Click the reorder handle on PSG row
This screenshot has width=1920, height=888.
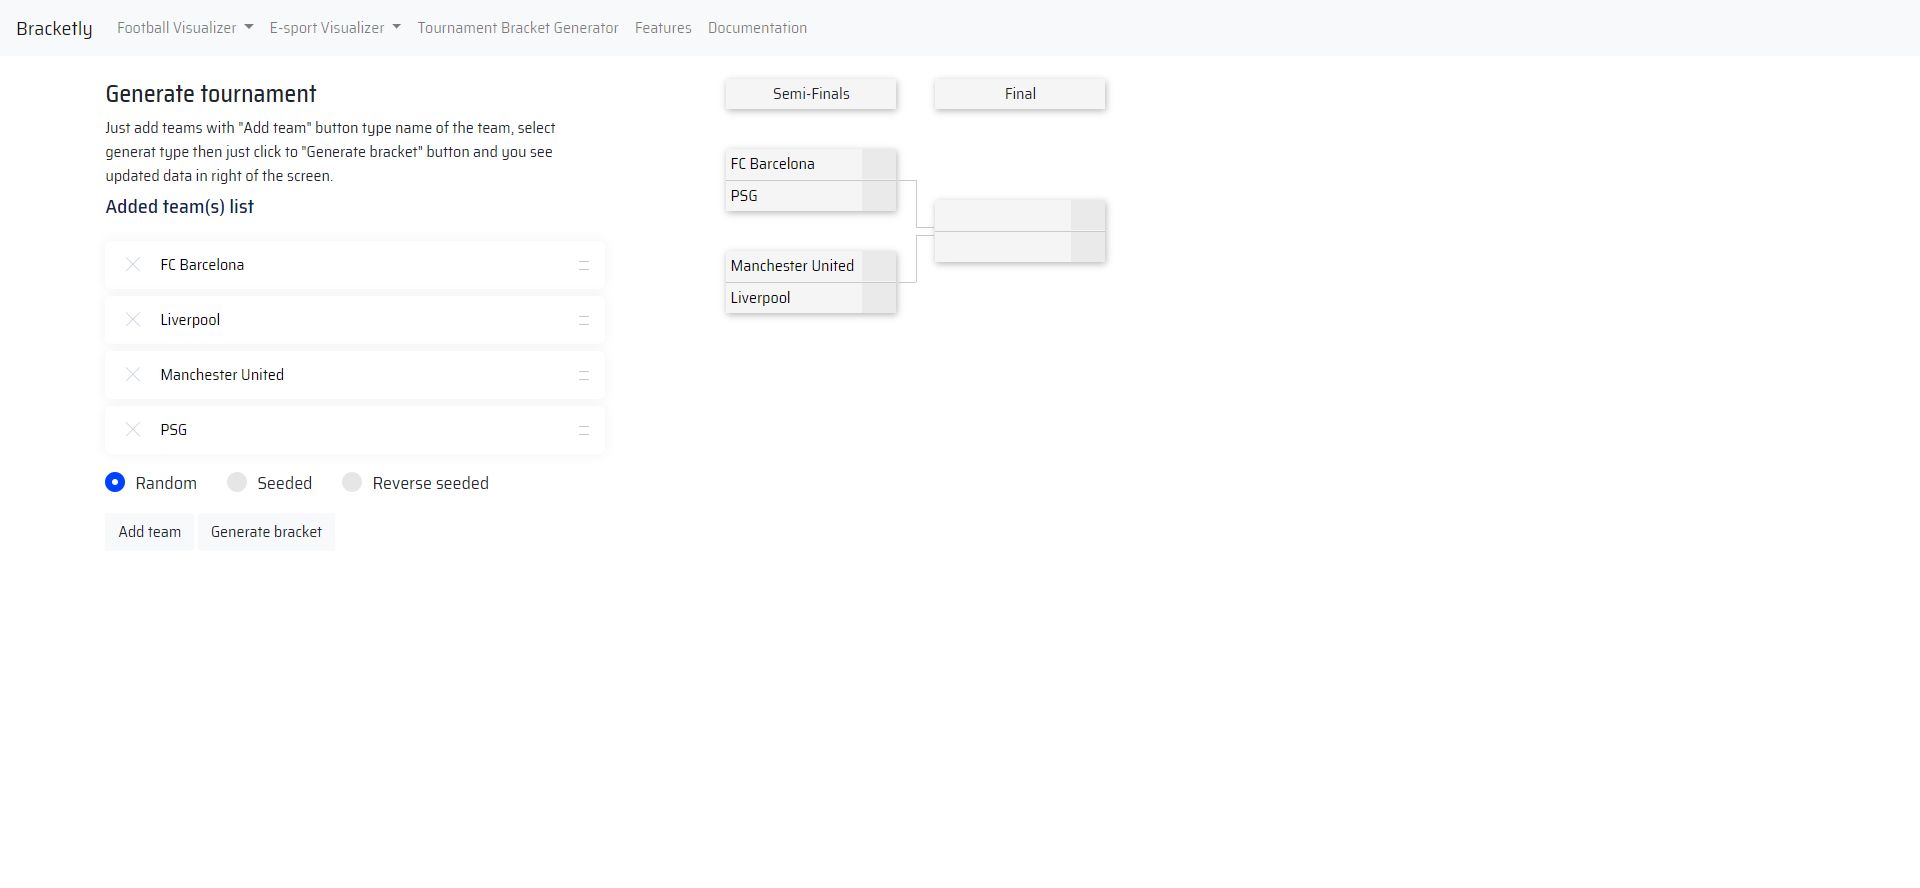click(584, 431)
